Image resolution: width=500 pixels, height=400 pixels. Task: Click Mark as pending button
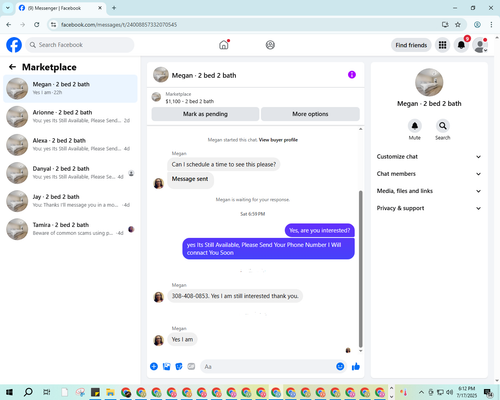point(205,114)
